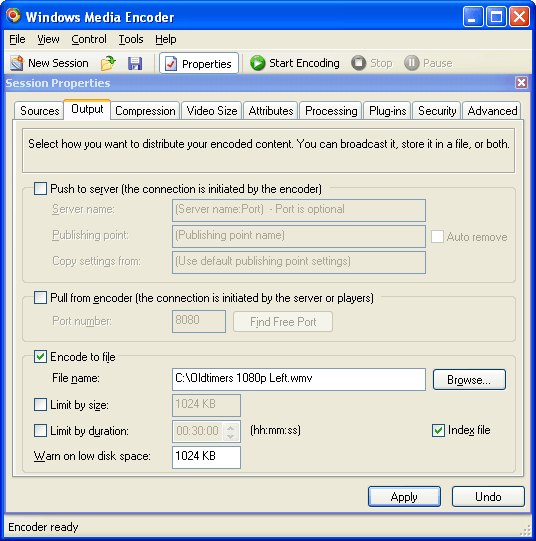Click the Browse... button
This screenshot has width=536, height=541.
point(469,380)
